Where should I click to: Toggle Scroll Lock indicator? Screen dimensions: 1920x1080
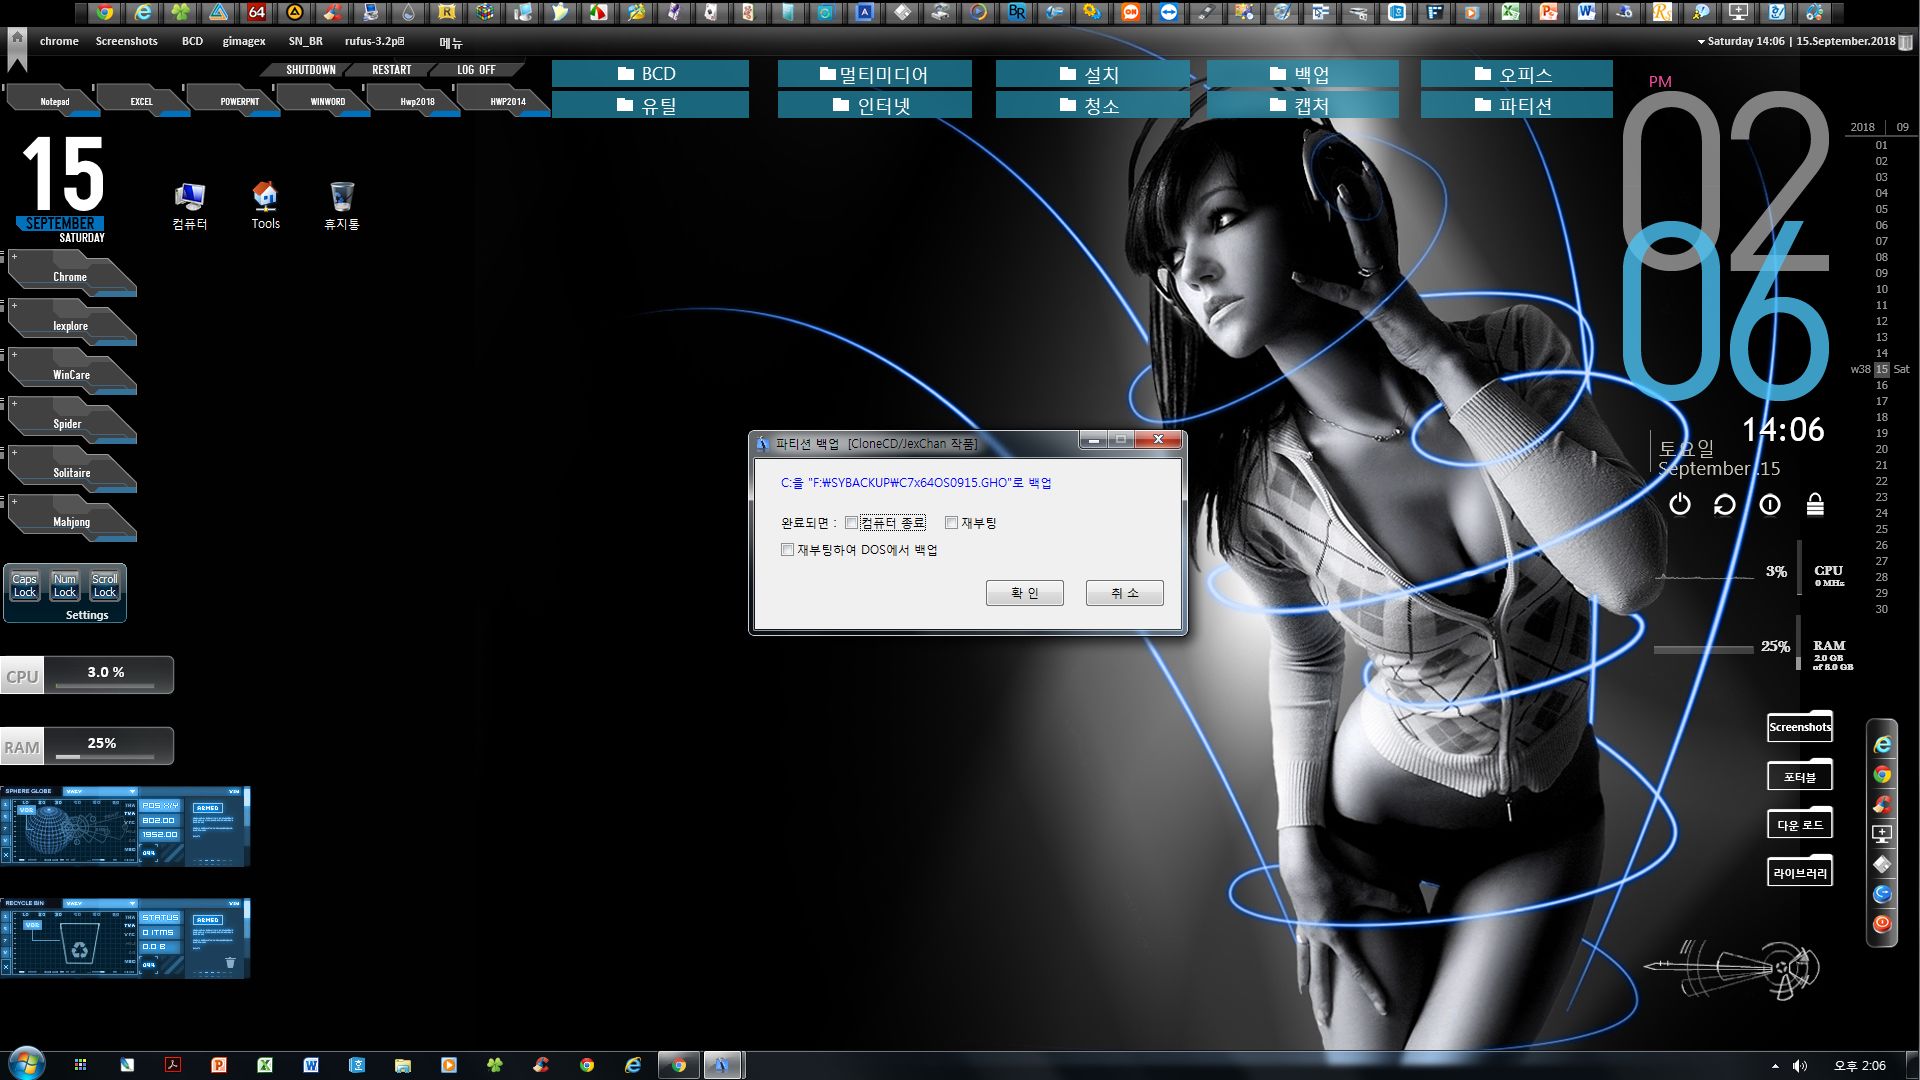pyautogui.click(x=105, y=586)
